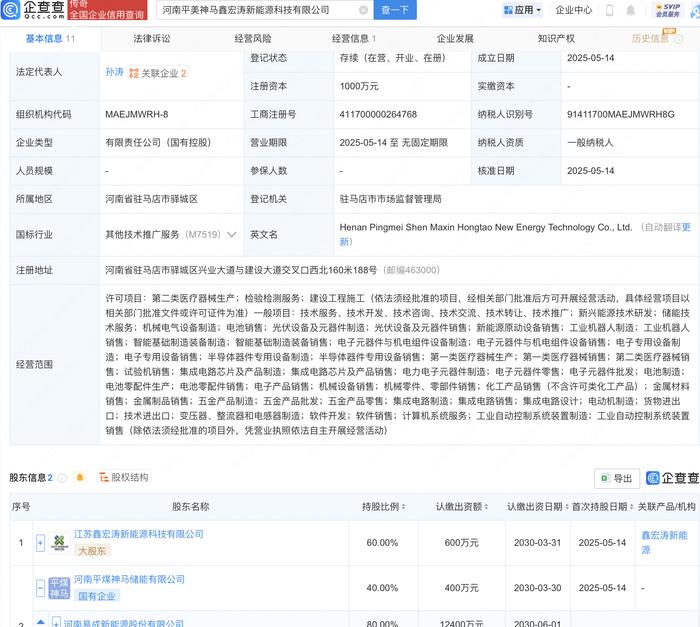Open the 应用 dropdown menu
The width and height of the screenshot is (700, 627).
click(x=522, y=10)
